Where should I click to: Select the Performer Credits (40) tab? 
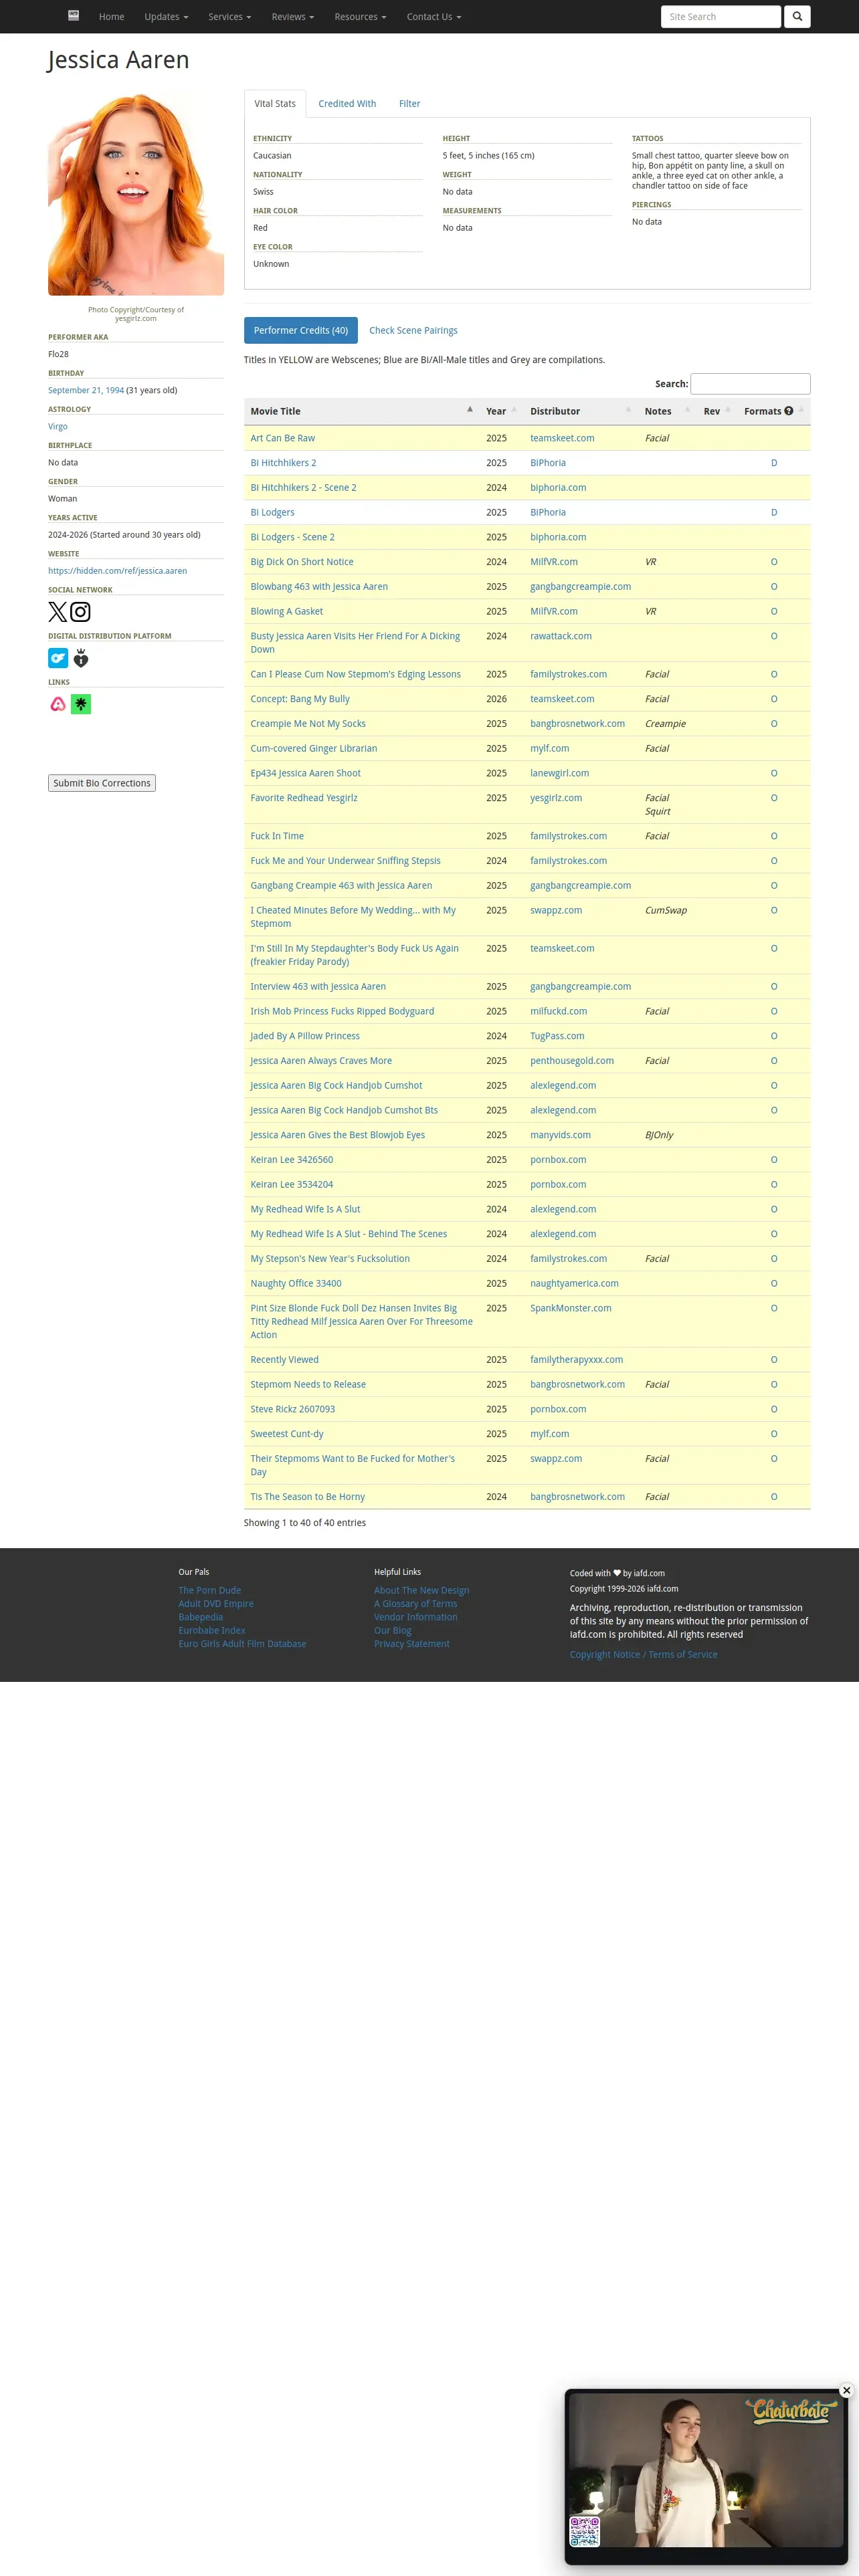(301, 331)
